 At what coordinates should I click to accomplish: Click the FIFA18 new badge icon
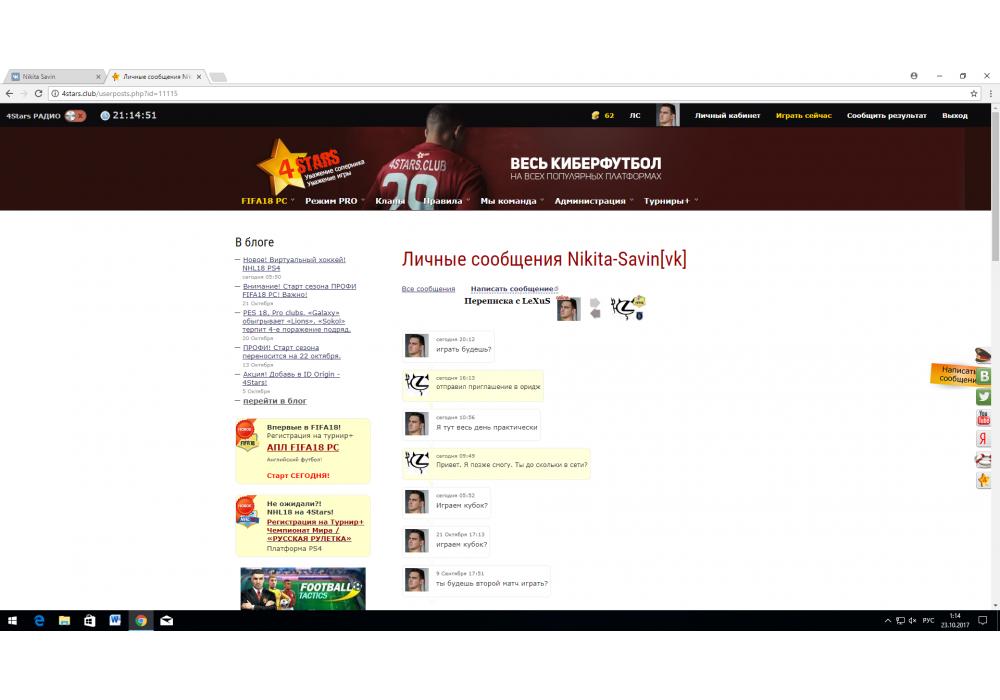pos(246,435)
